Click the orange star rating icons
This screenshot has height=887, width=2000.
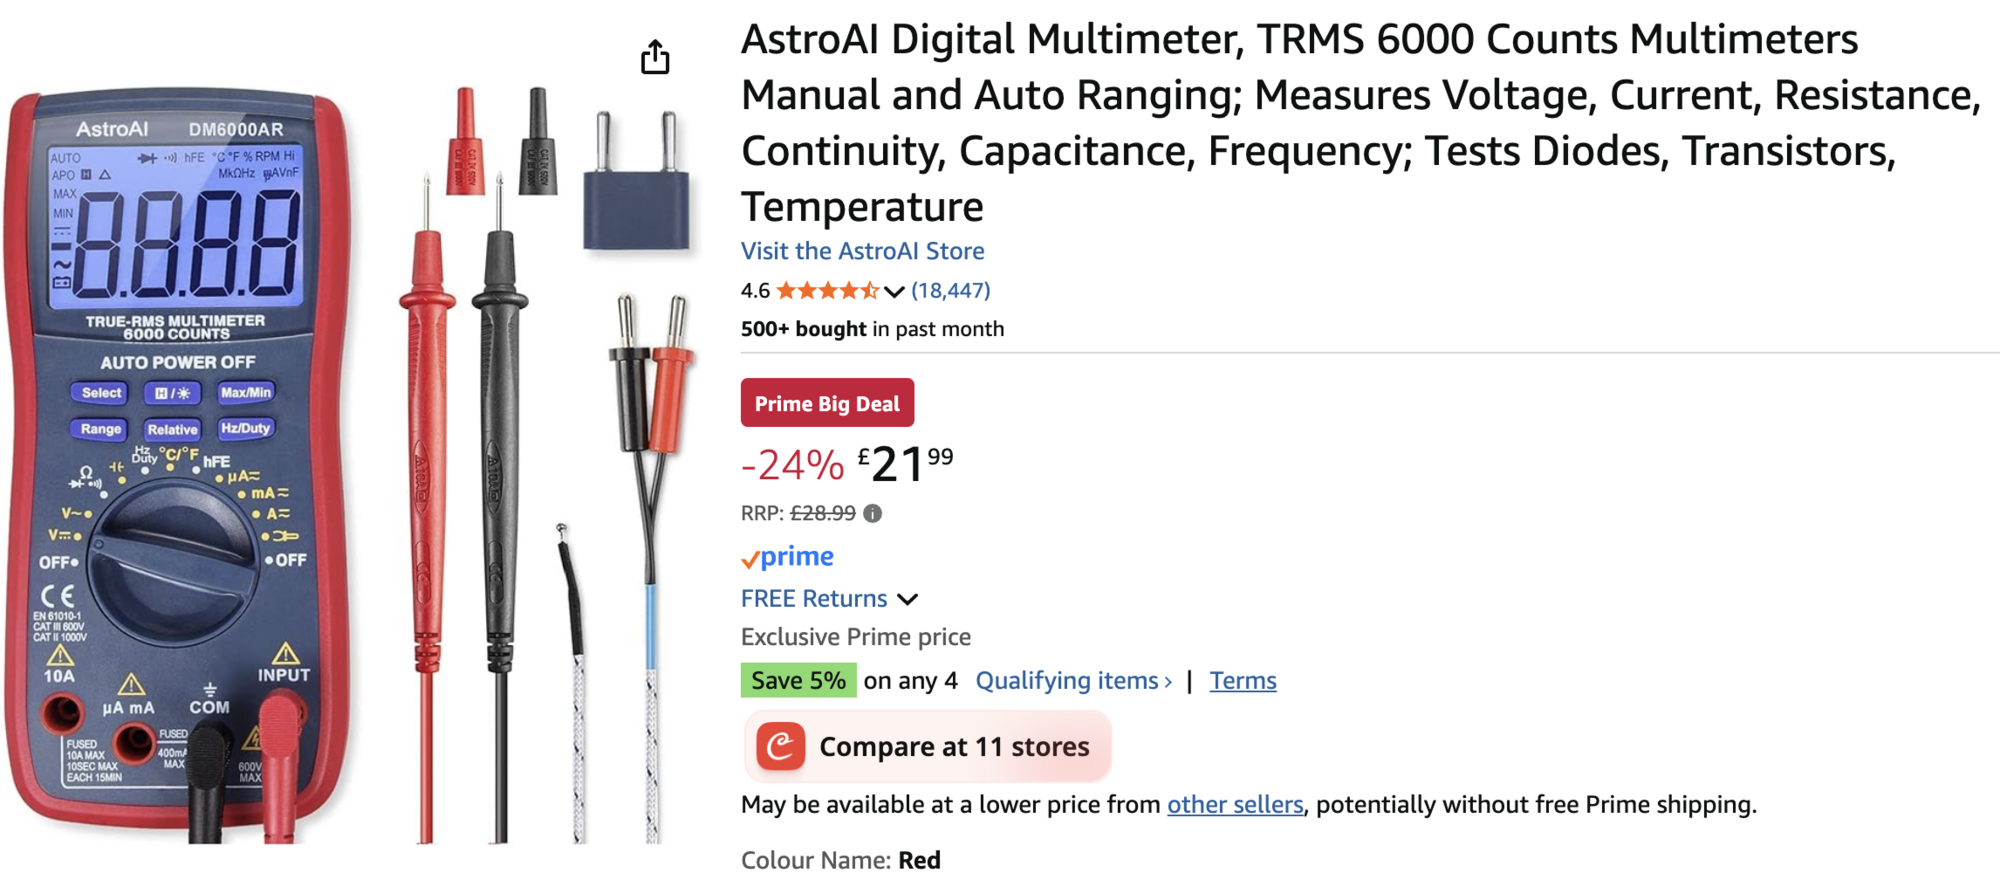click(827, 291)
